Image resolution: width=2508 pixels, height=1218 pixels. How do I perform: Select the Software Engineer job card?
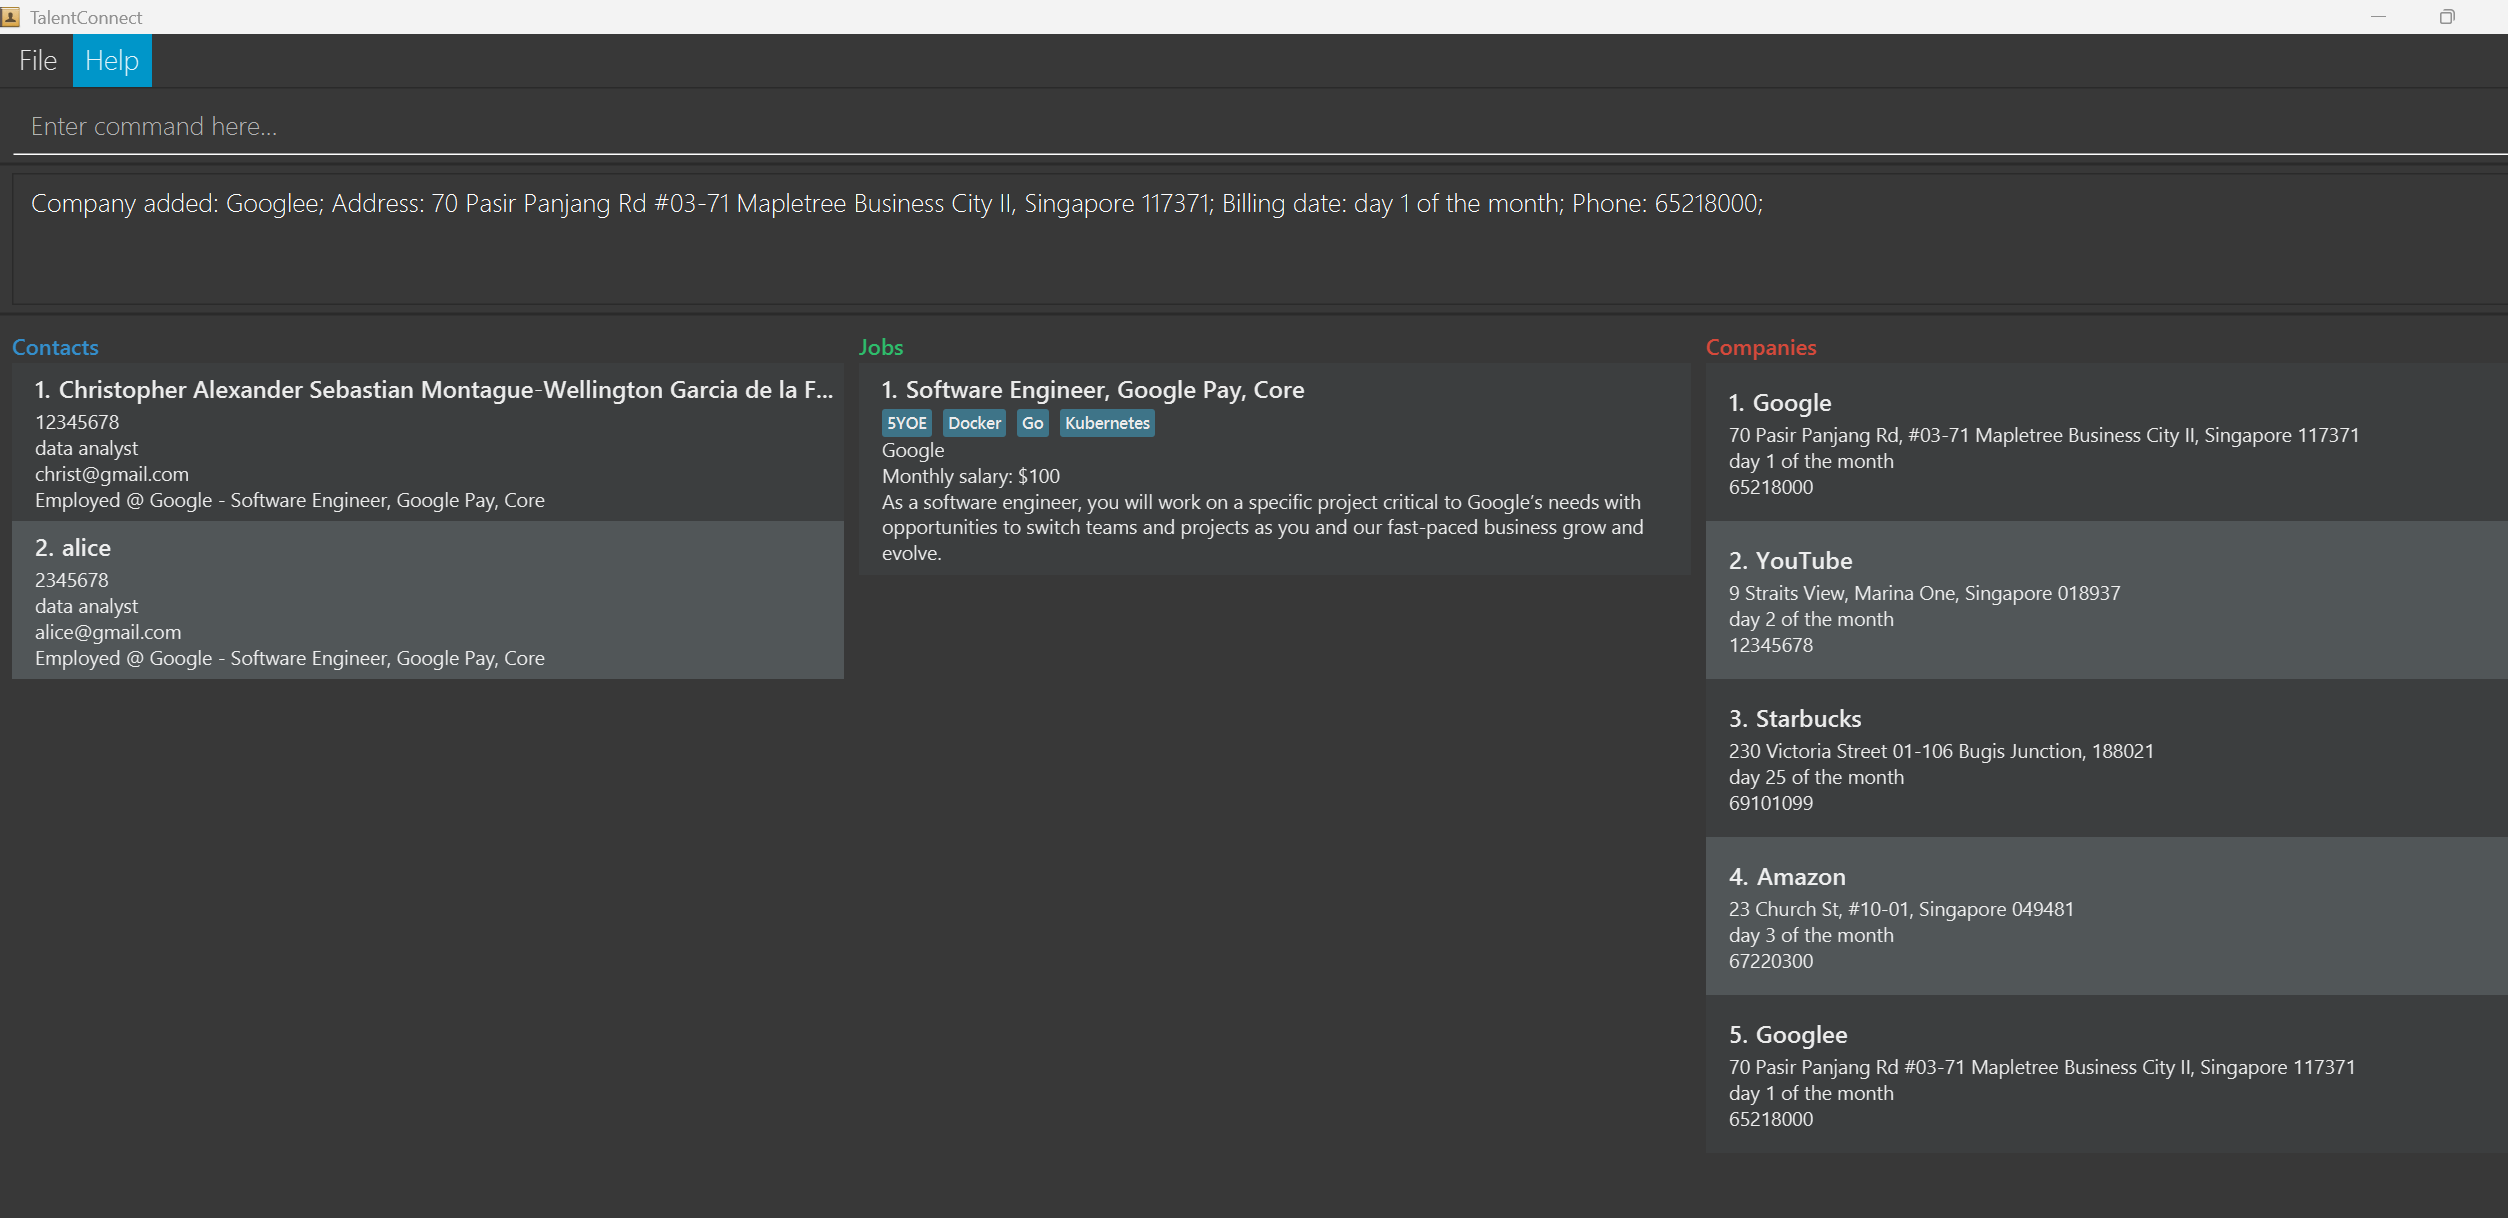tap(1274, 470)
